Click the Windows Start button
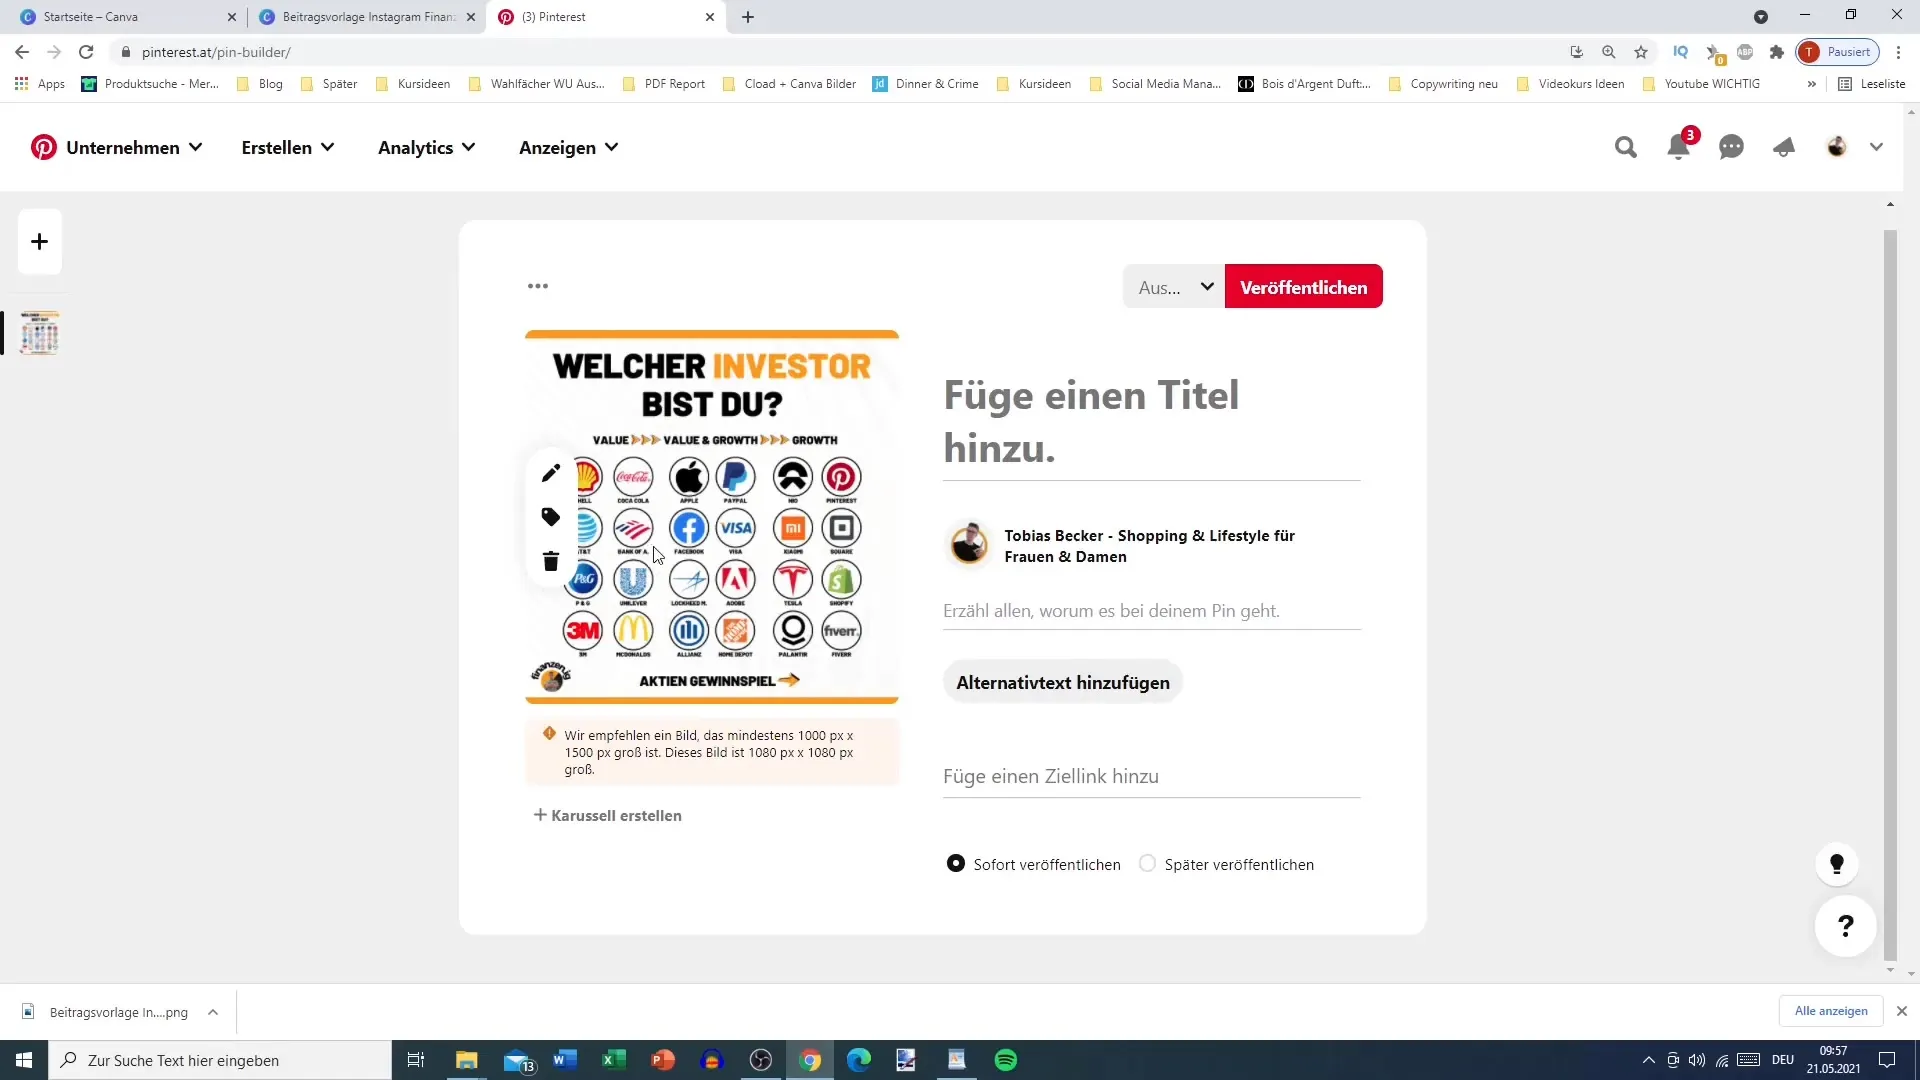 pos(24,1060)
